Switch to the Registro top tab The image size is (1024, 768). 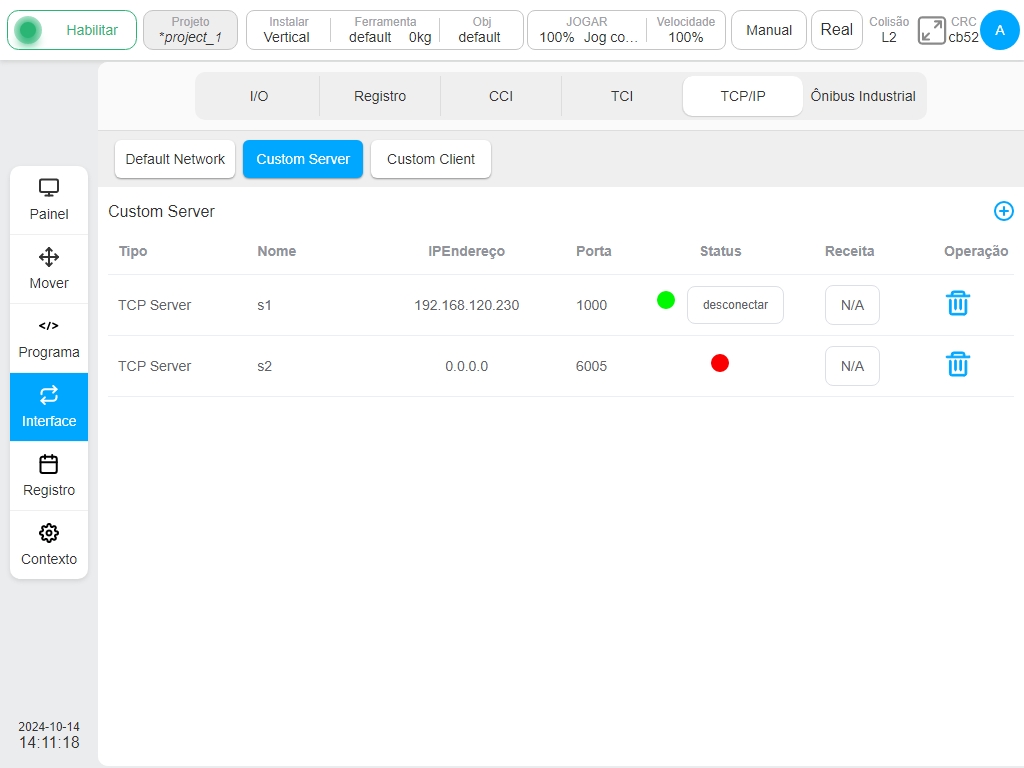(x=380, y=96)
